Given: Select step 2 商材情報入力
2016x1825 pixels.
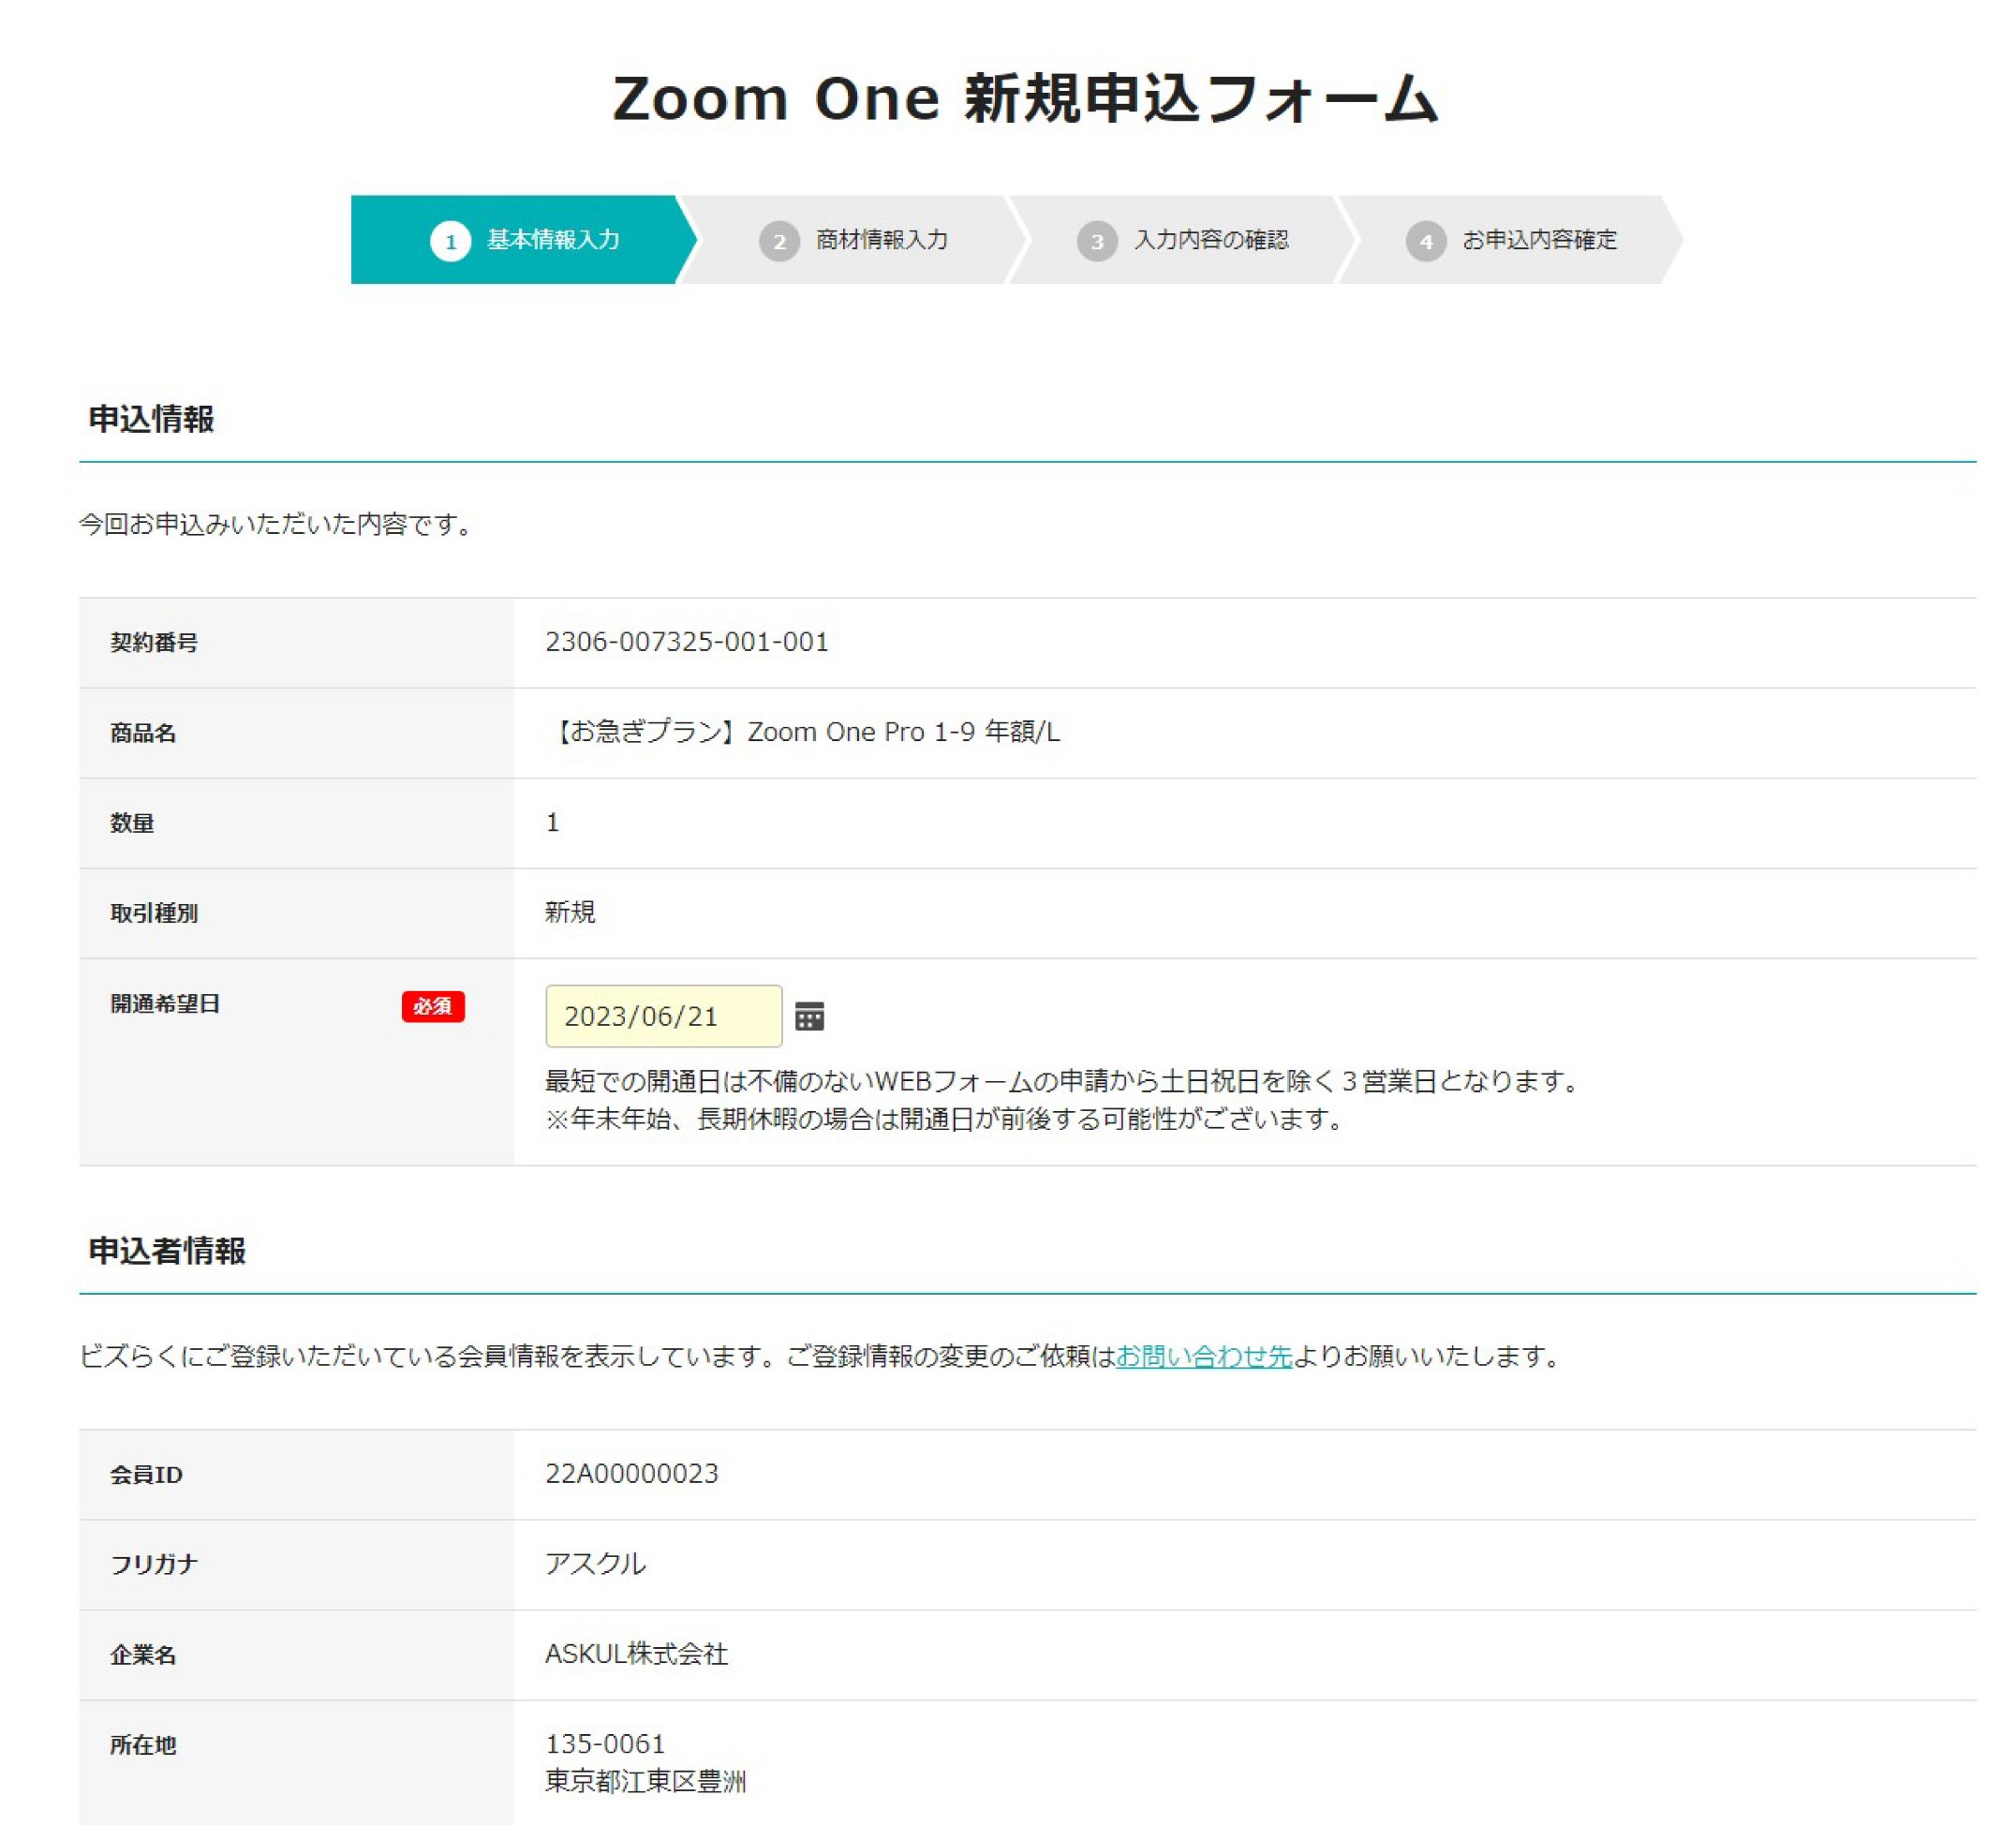Looking at the screenshot, I should (x=853, y=240).
